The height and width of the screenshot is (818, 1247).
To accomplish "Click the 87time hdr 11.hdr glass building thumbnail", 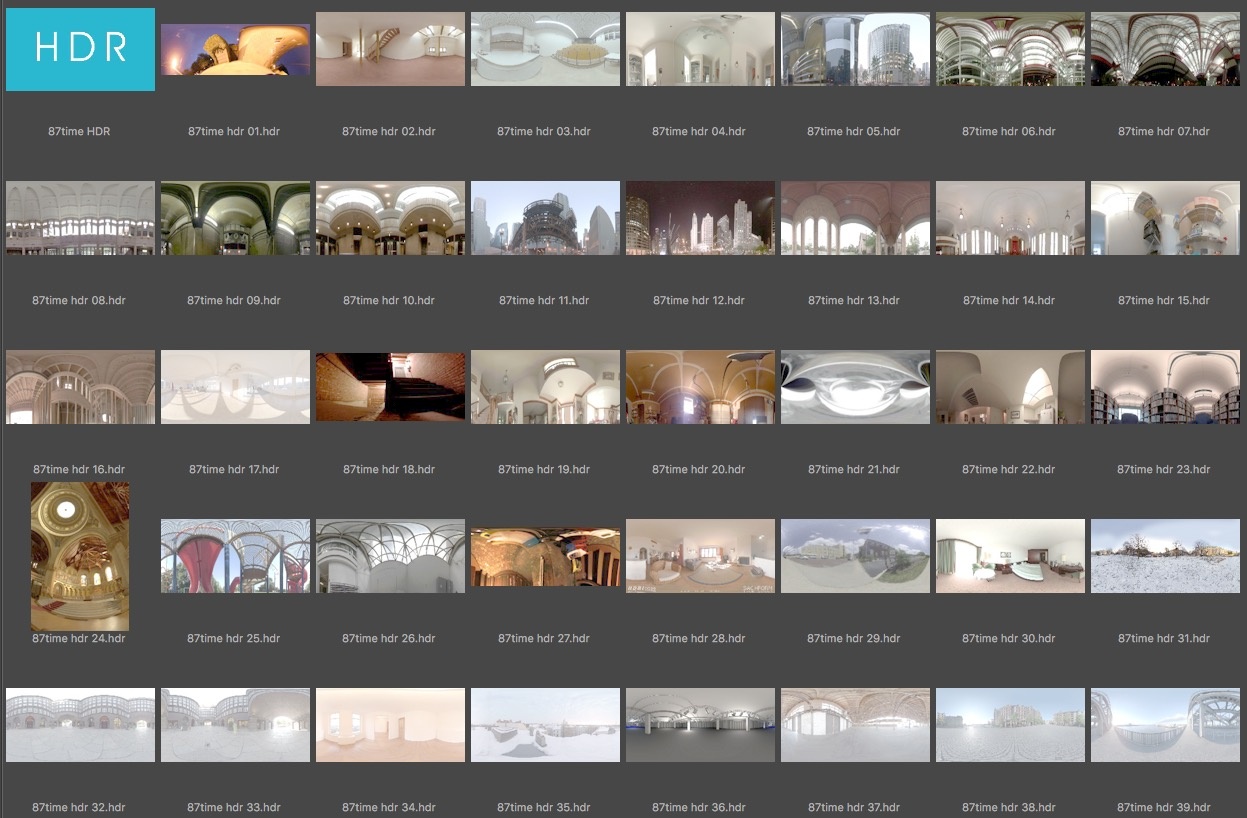I will [x=545, y=218].
